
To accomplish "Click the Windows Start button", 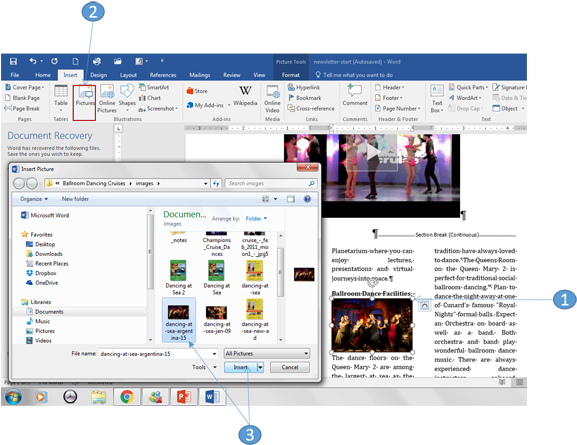I will (13, 397).
